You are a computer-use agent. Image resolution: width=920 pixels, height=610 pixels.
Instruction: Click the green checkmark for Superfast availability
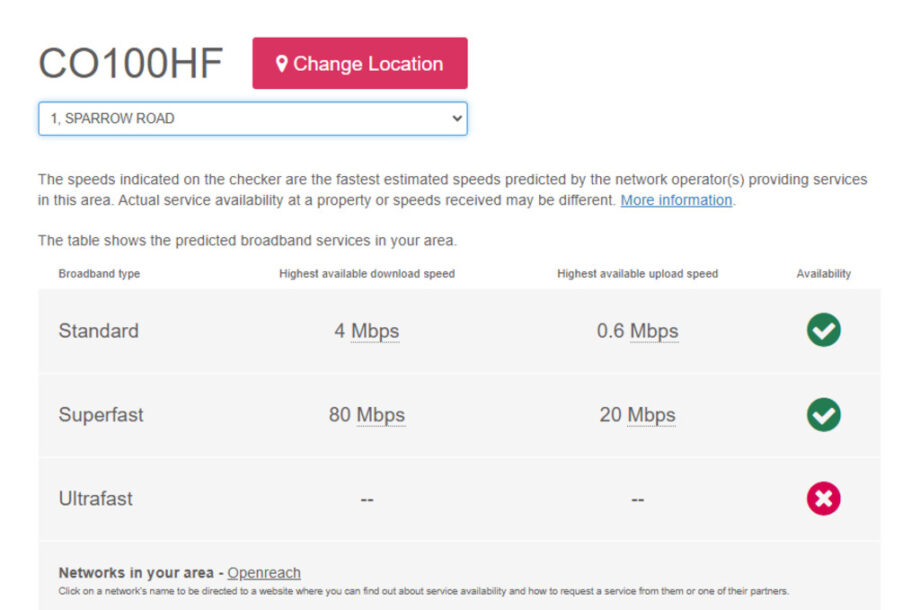[x=823, y=415]
